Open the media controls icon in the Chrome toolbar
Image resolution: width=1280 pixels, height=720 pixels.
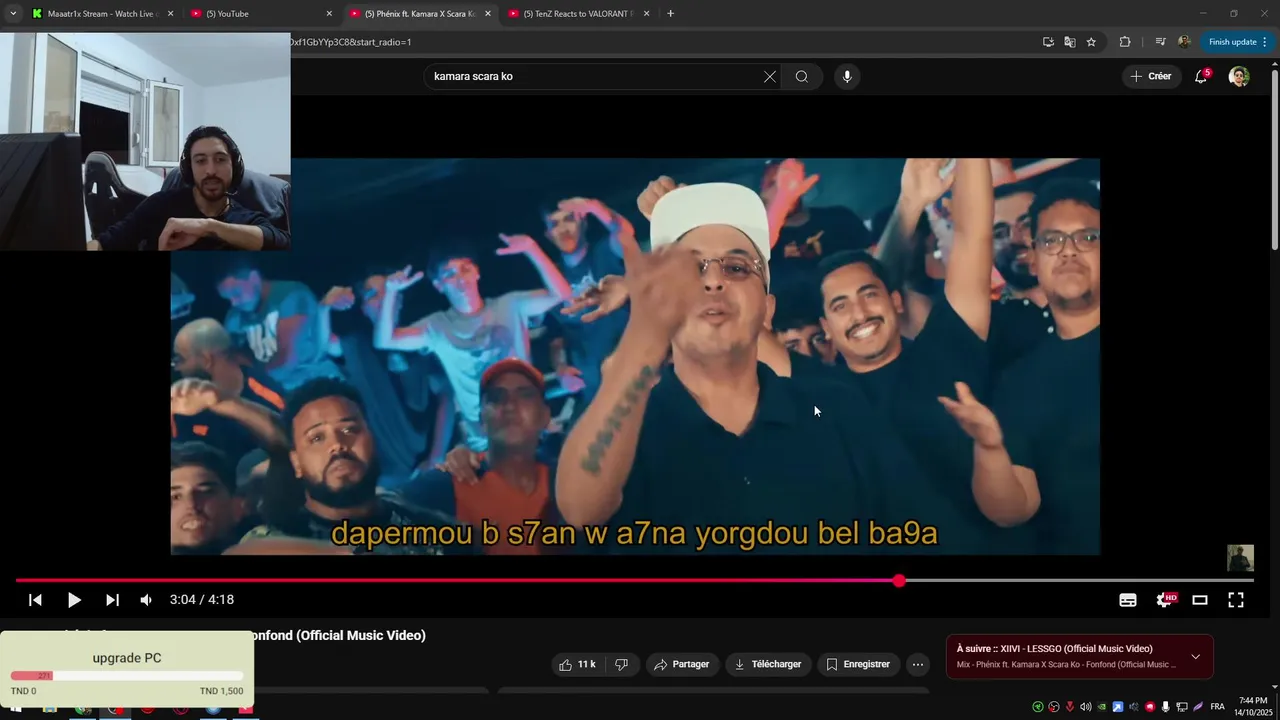click(1160, 42)
